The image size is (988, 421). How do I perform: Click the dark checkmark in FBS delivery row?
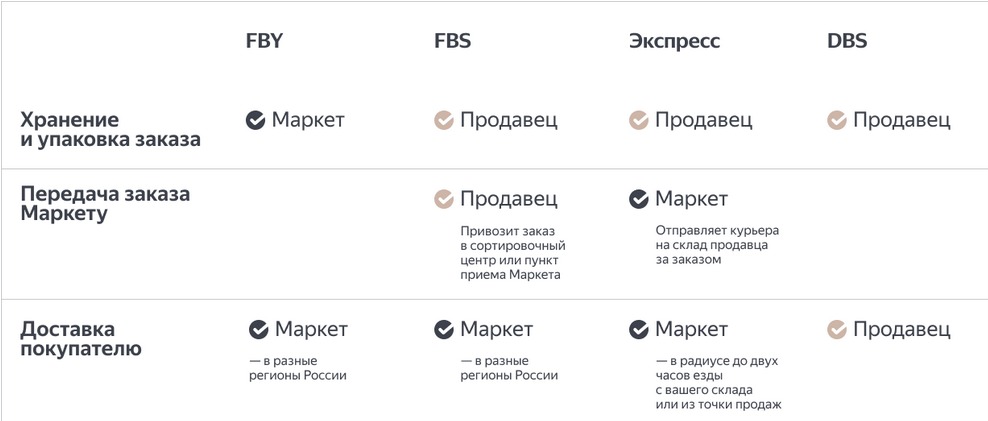pos(444,329)
